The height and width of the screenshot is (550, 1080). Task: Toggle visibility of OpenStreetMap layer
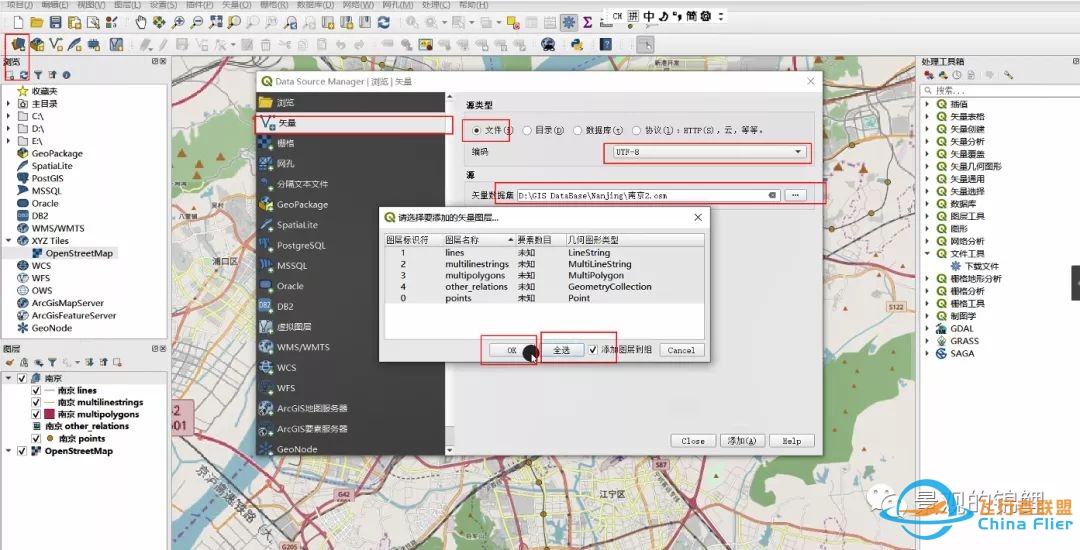coord(22,451)
